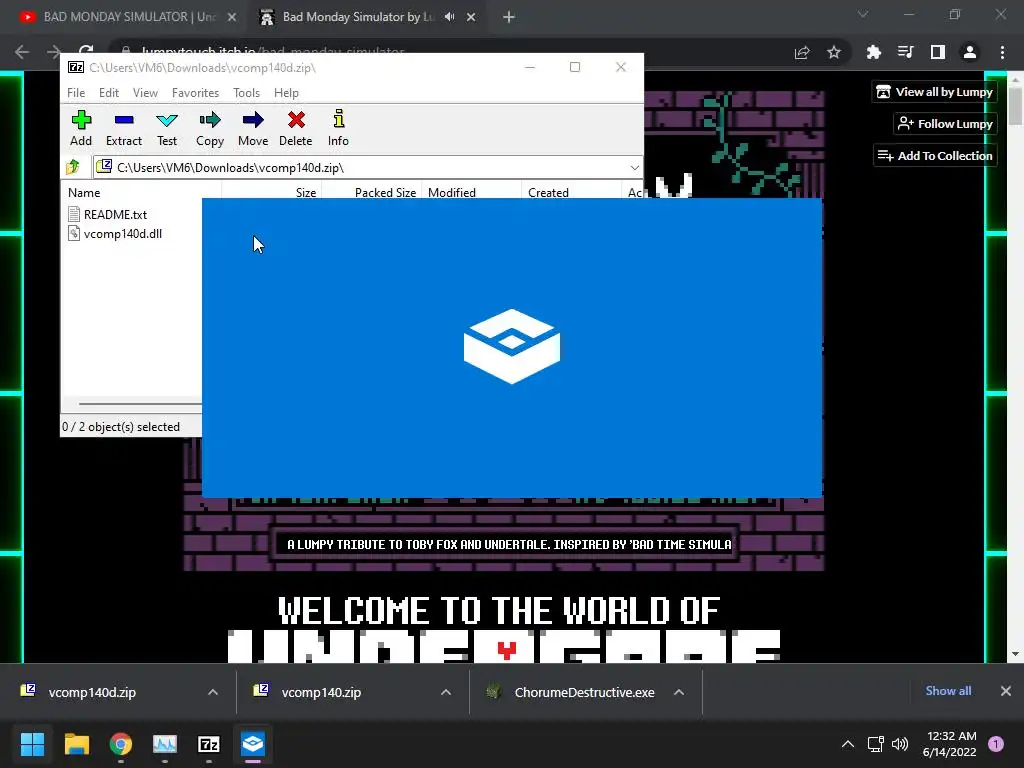This screenshot has width=1024, height=768.
Task: Open the system monitor taskbar icon
Action: tap(165, 744)
